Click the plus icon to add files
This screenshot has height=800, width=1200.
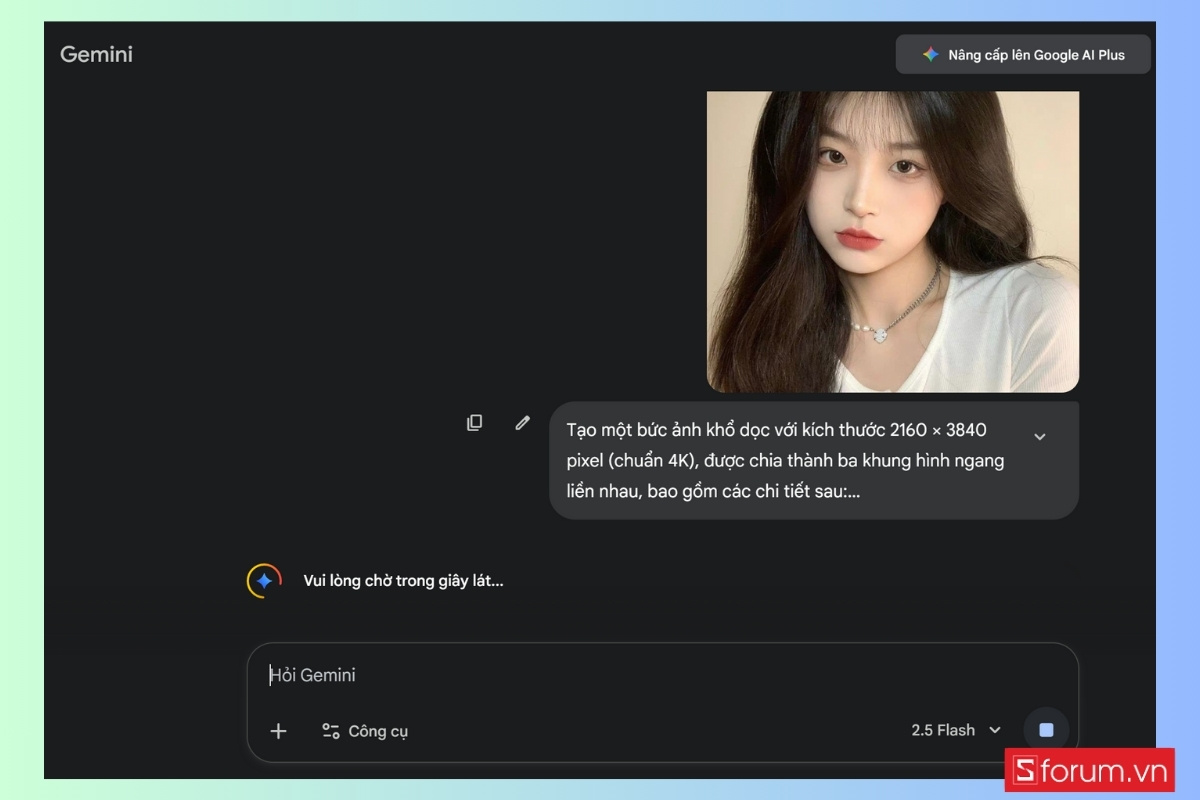(278, 731)
